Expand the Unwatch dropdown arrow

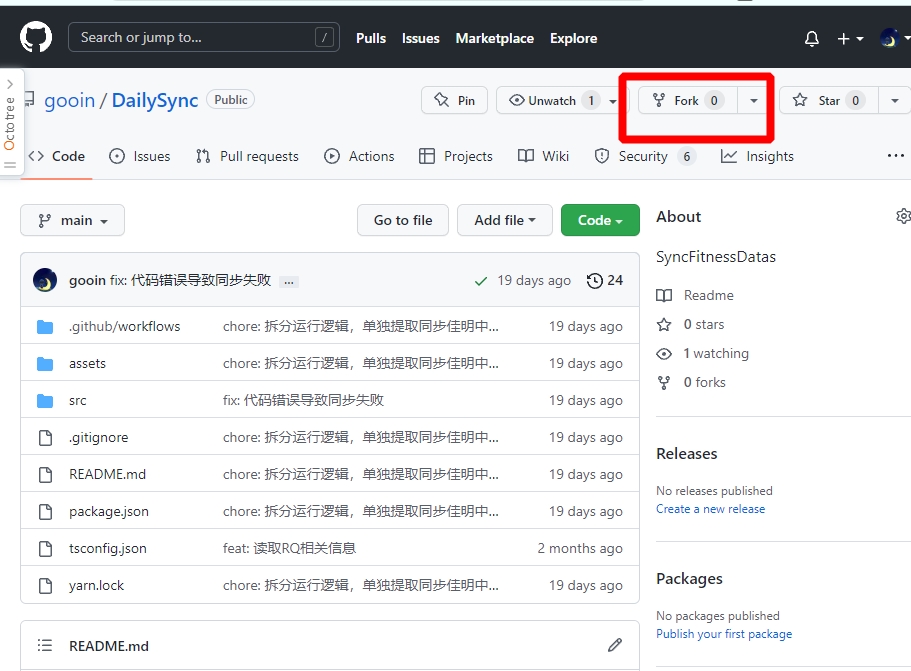[x=612, y=101]
